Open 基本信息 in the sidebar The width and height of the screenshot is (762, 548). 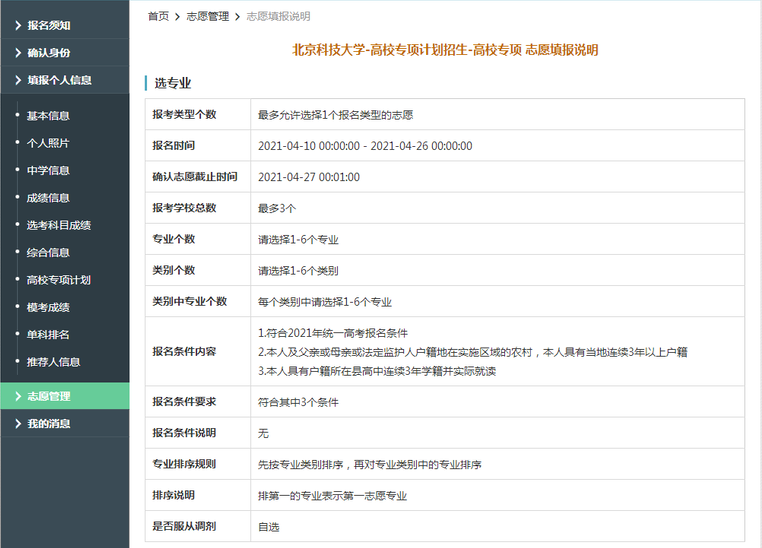pos(48,116)
